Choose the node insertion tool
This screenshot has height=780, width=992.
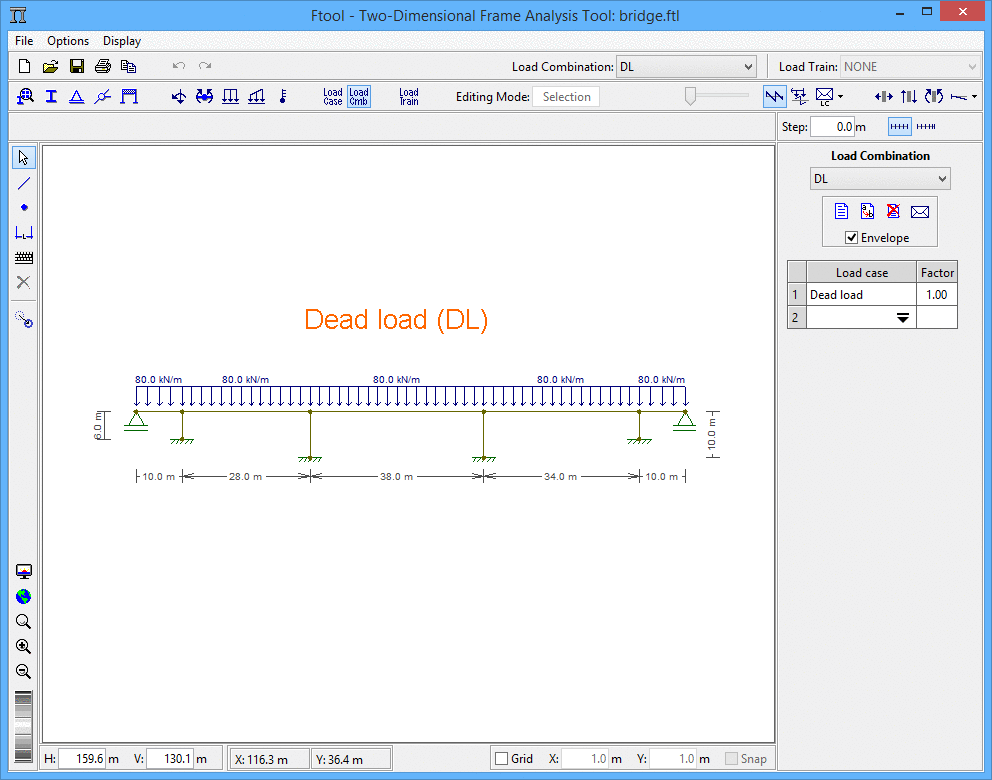tap(22, 207)
